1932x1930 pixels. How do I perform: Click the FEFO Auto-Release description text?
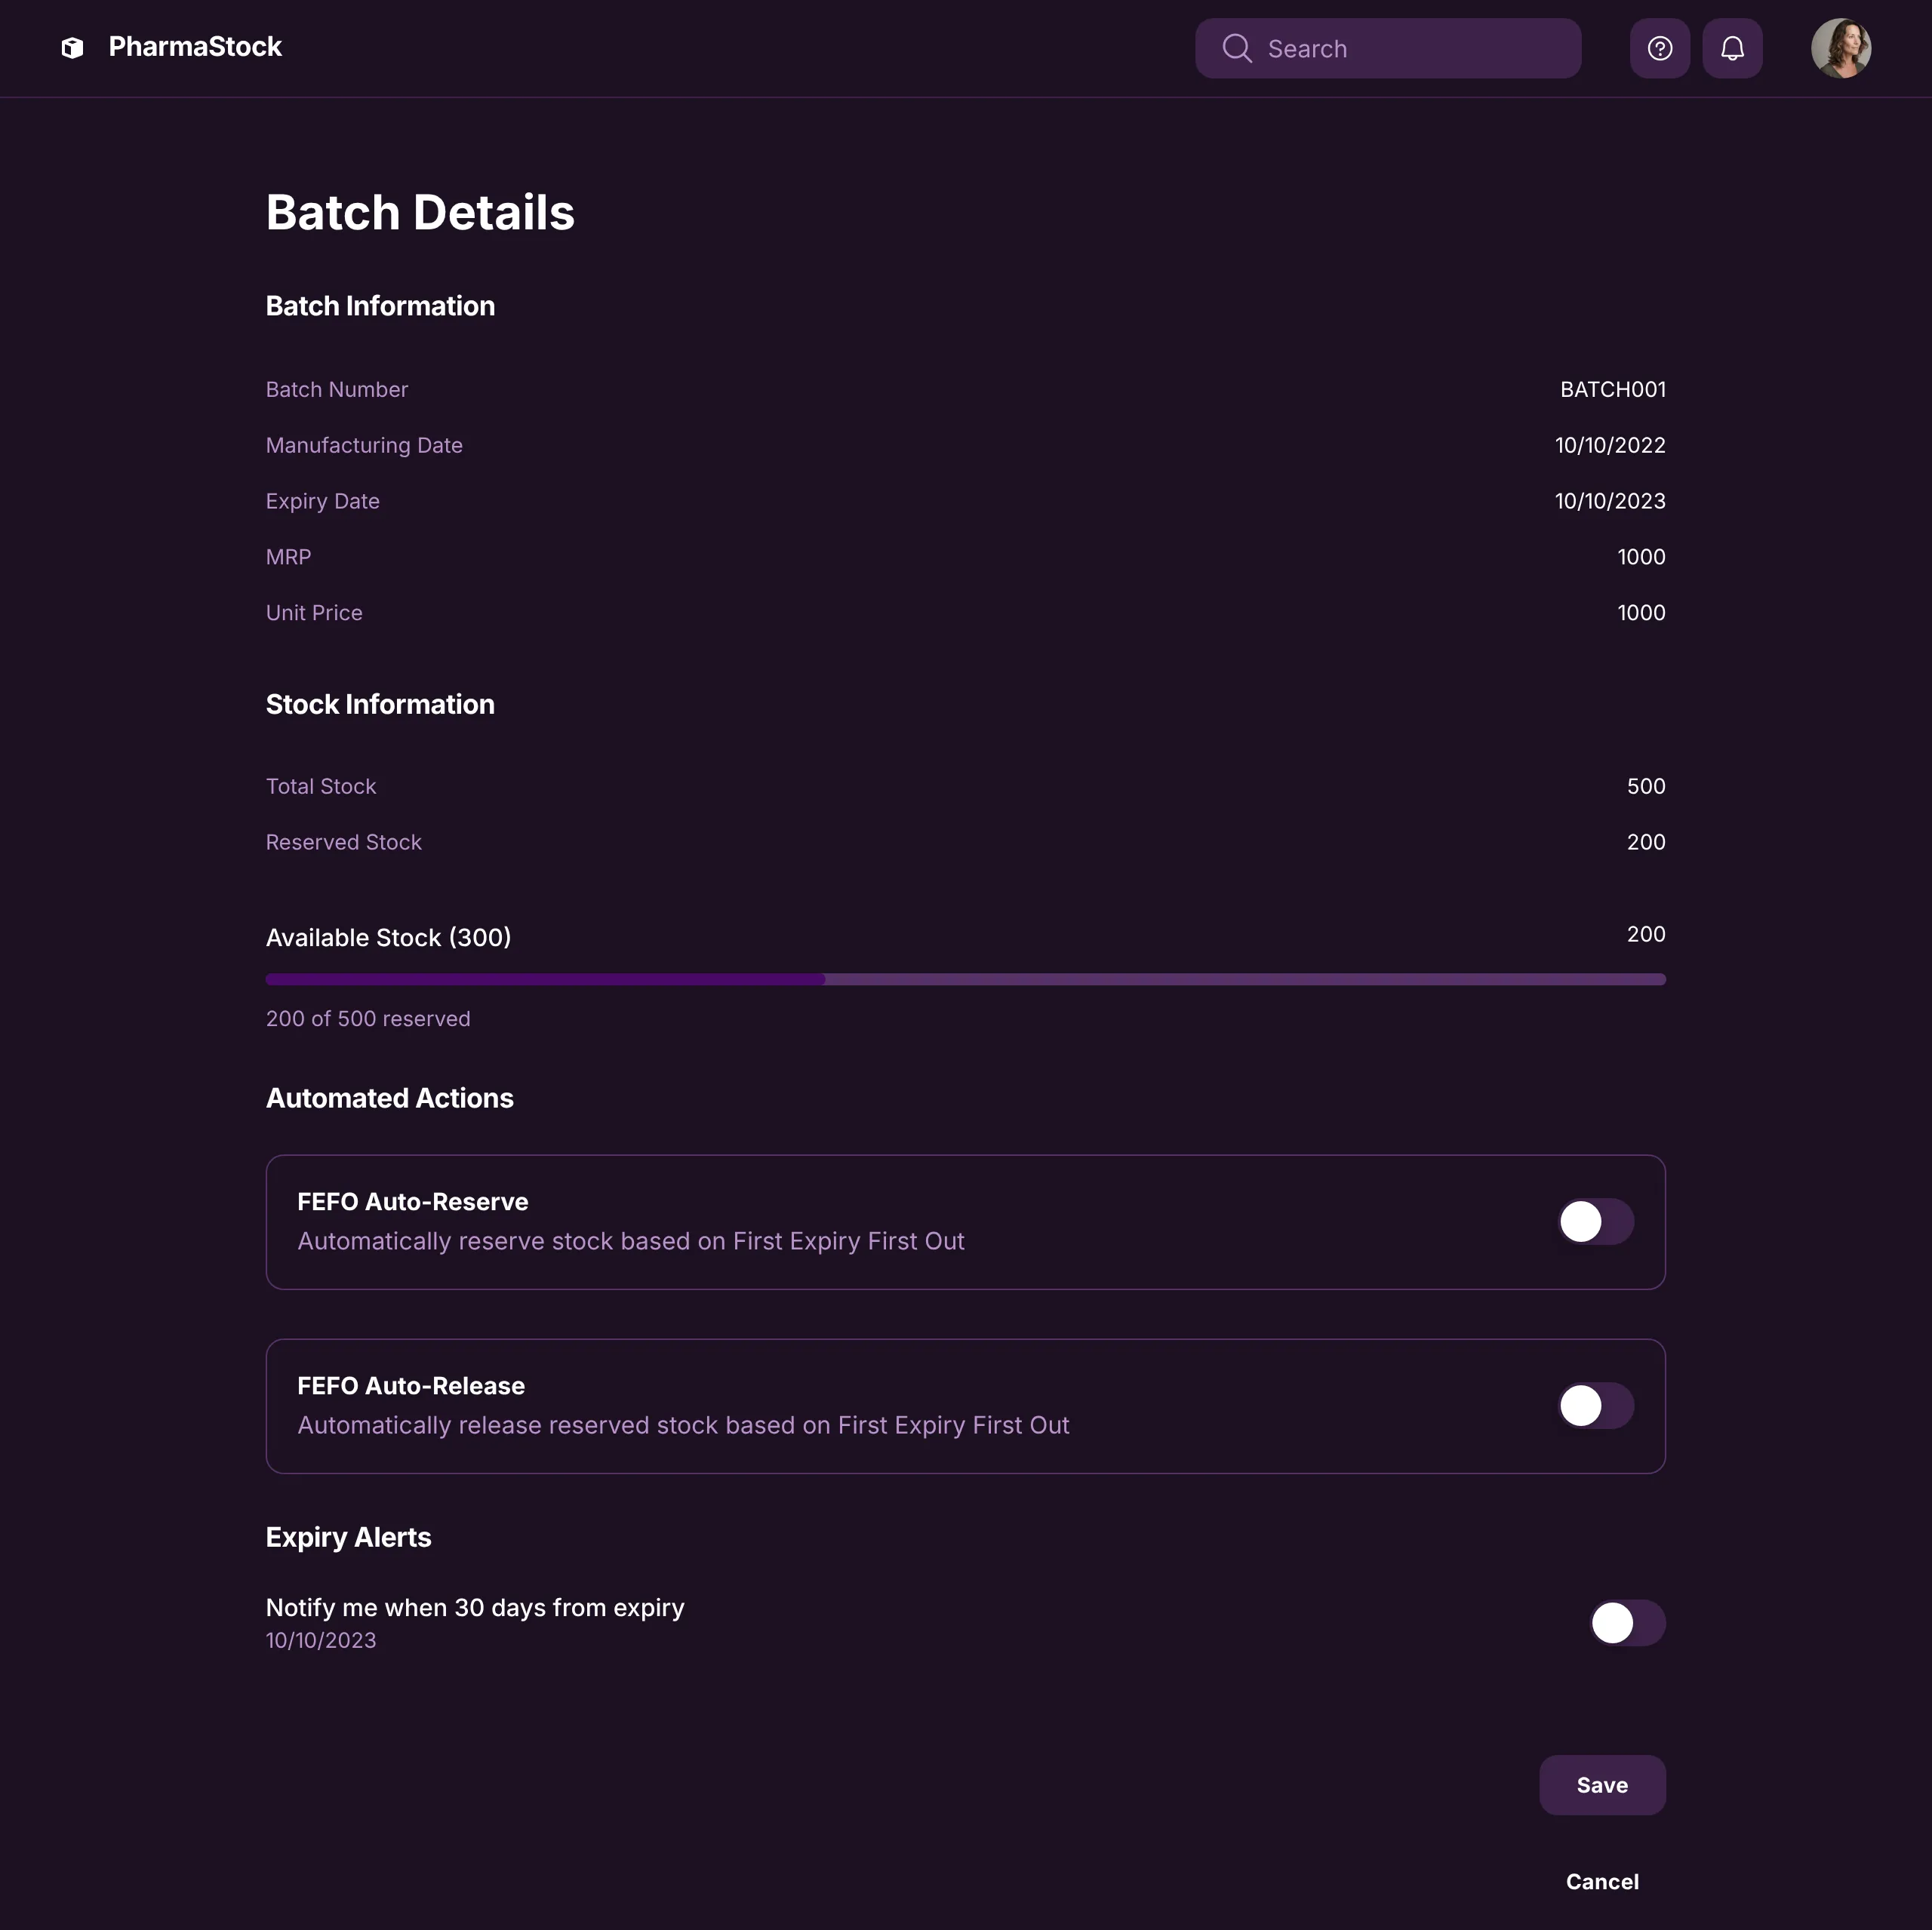pos(683,1425)
